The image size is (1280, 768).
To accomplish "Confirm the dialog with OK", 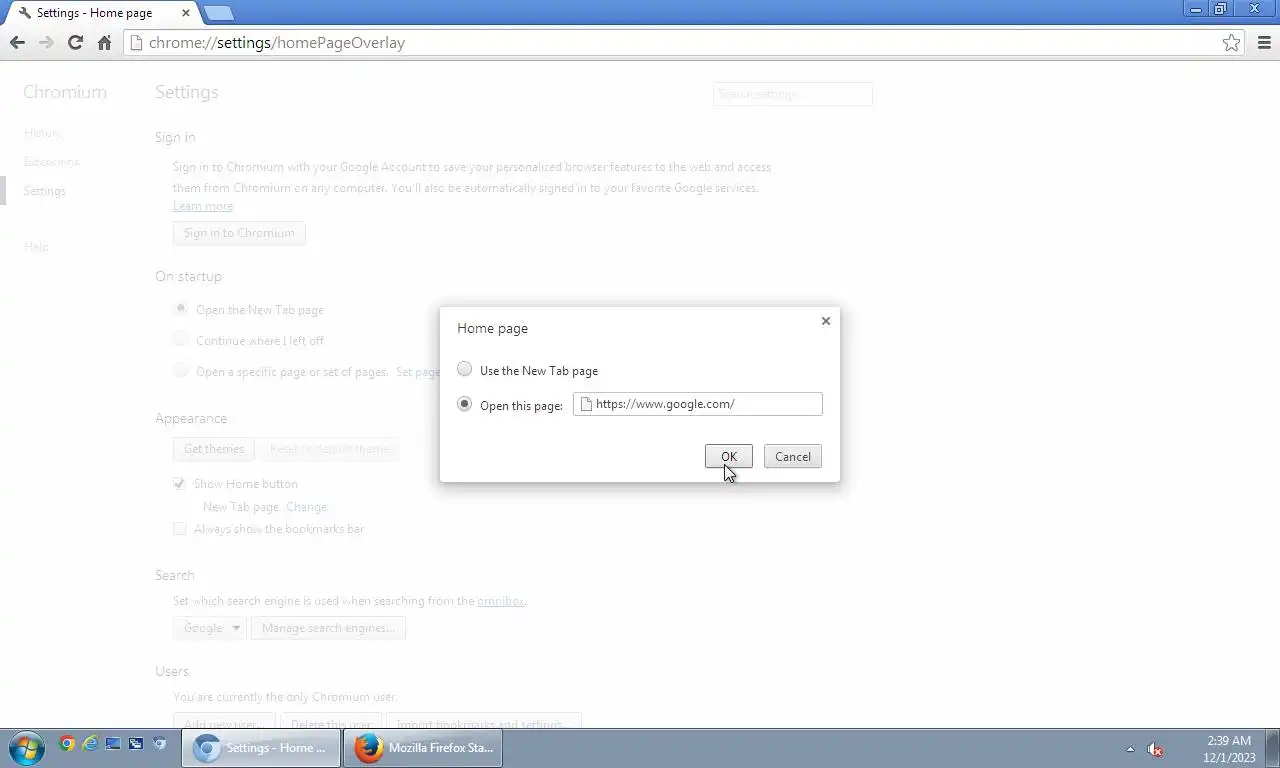I will (729, 457).
